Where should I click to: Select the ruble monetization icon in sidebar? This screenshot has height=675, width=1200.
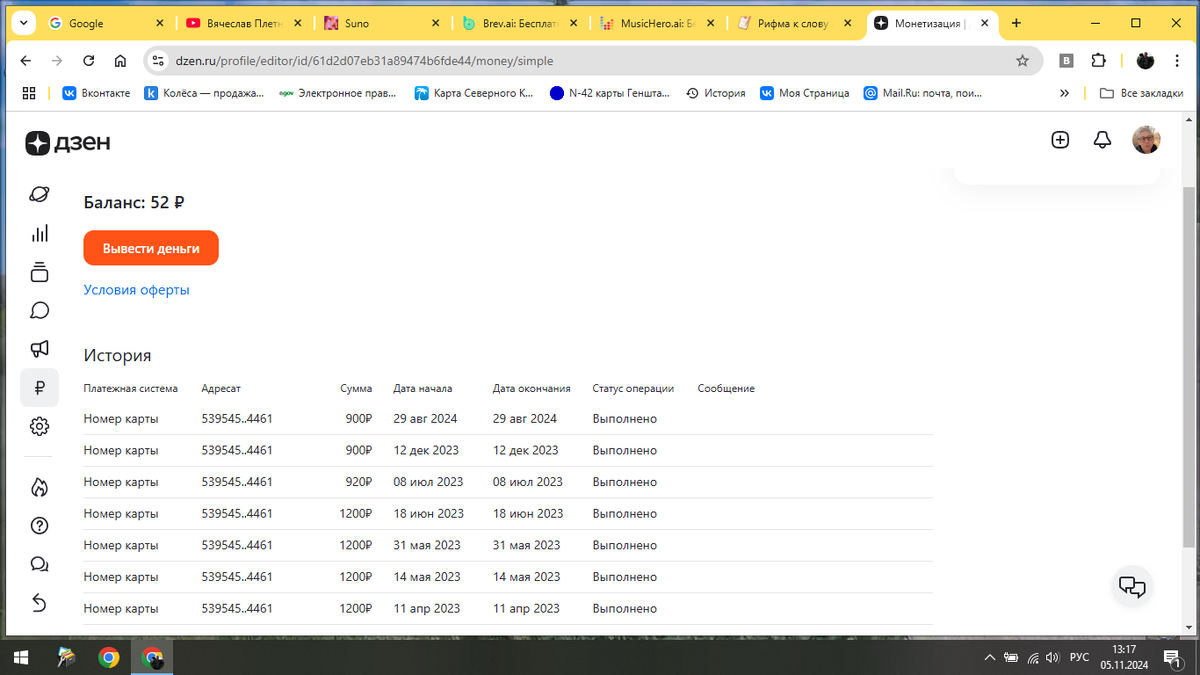(39, 388)
